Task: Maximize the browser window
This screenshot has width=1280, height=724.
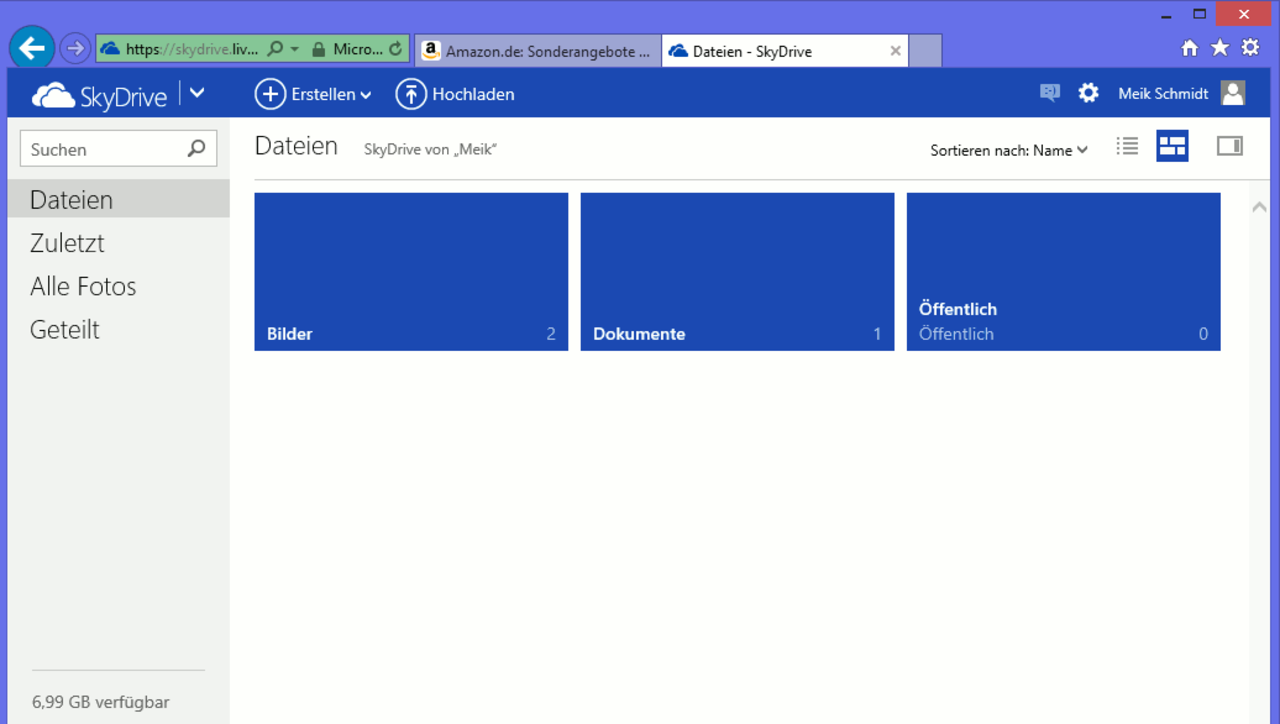Action: (x=1200, y=14)
